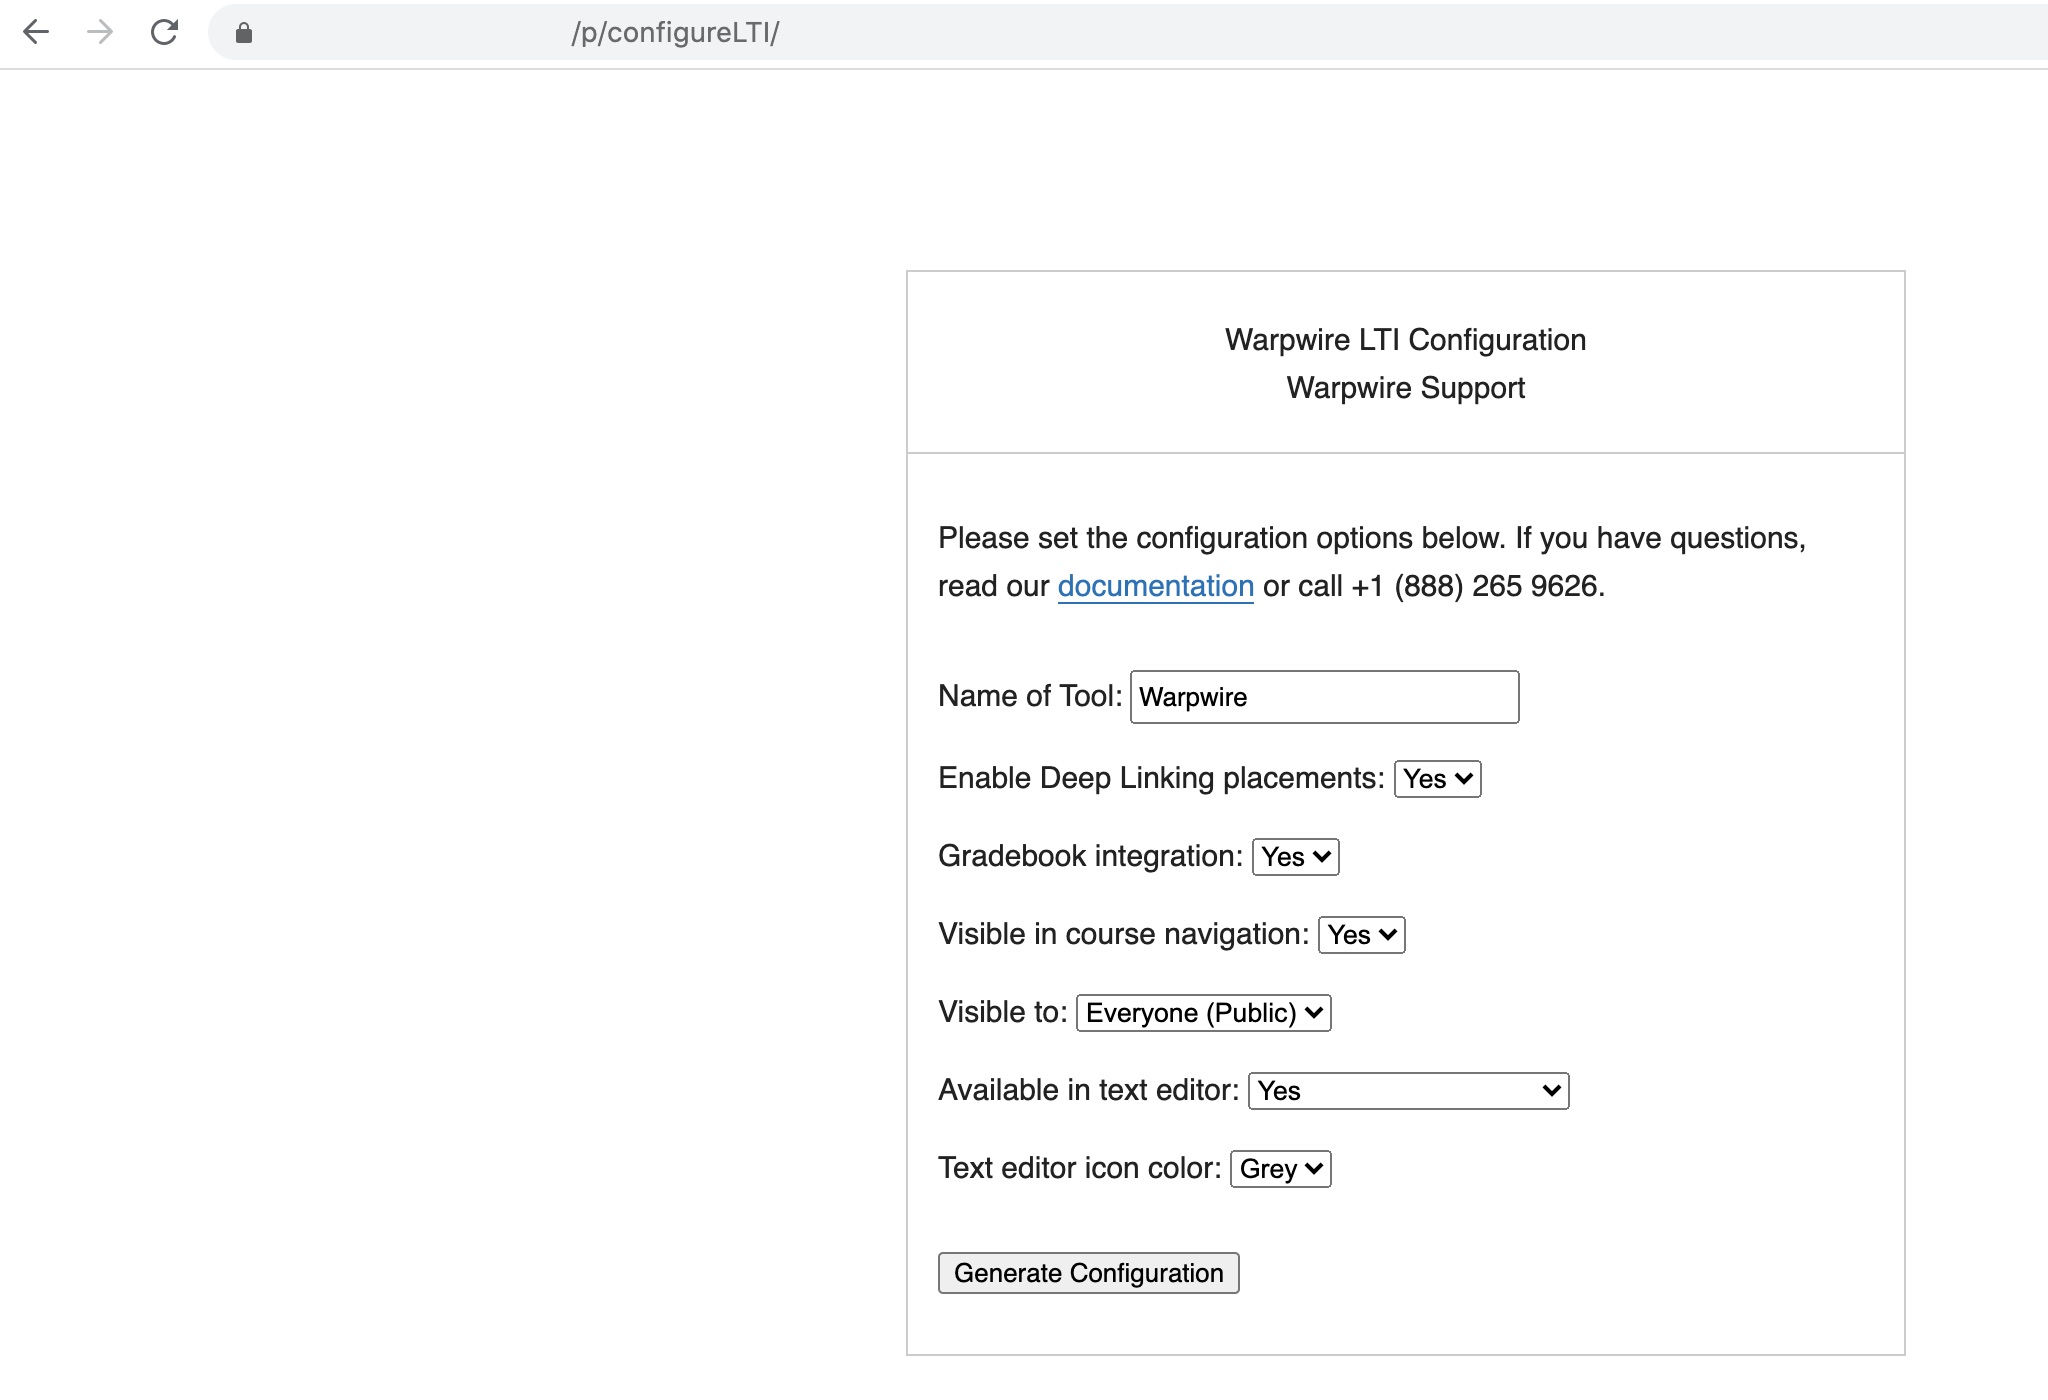The height and width of the screenshot is (1400, 2048).
Task: Click the Visible to label
Action: (1003, 1012)
